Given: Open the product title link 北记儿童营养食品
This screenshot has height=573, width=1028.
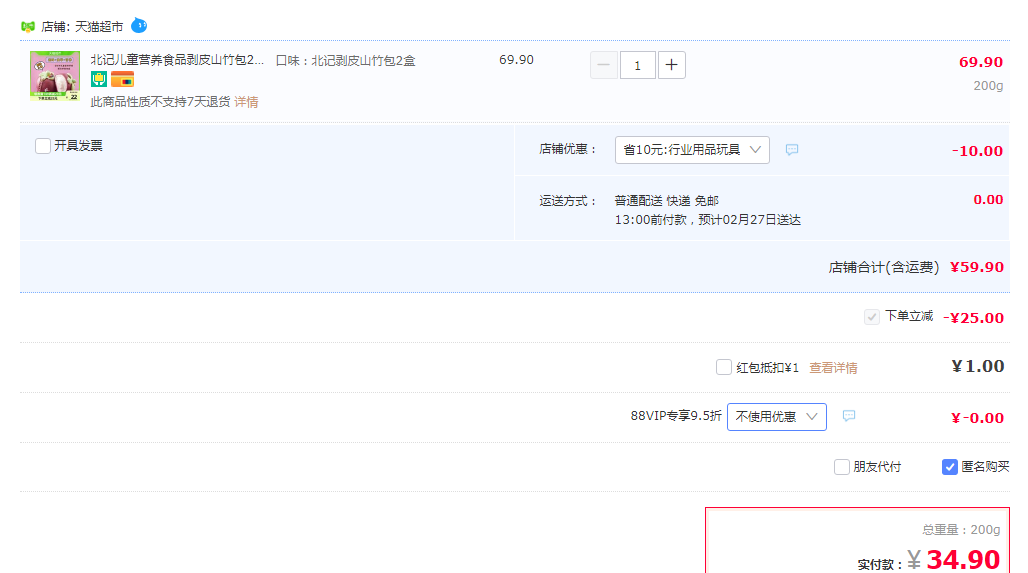Looking at the screenshot, I should (177, 60).
